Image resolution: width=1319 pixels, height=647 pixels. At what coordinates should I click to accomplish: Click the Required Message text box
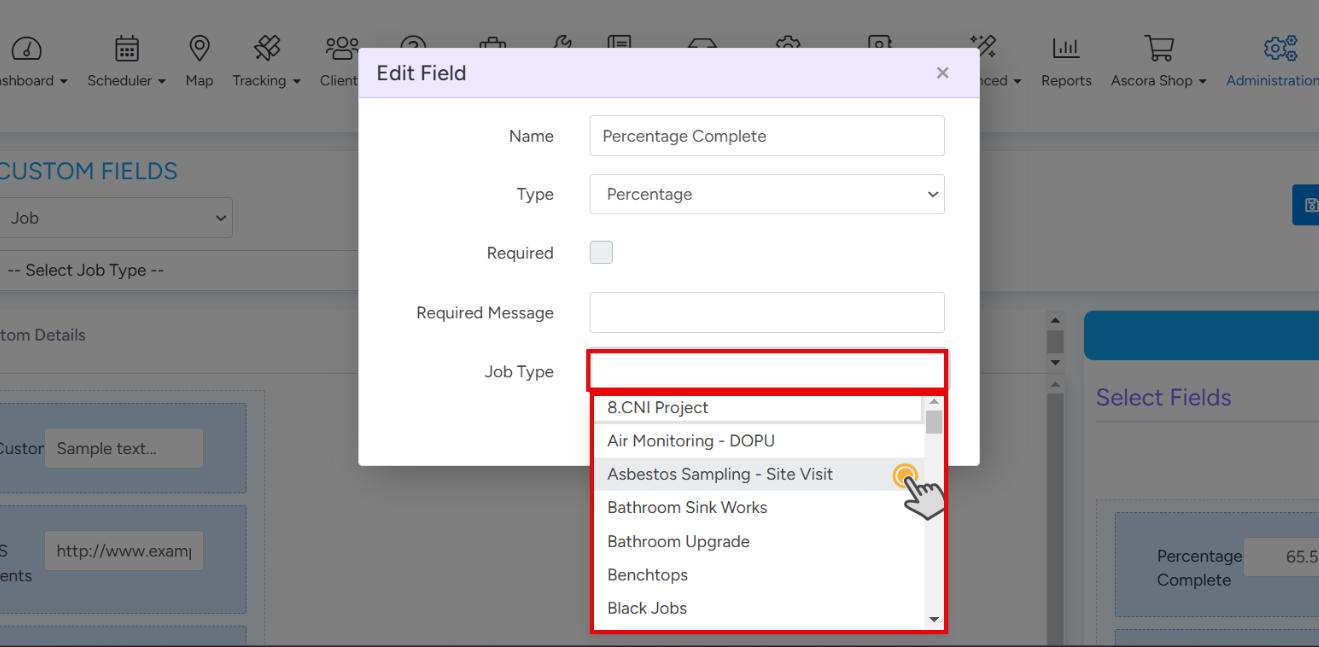click(766, 312)
